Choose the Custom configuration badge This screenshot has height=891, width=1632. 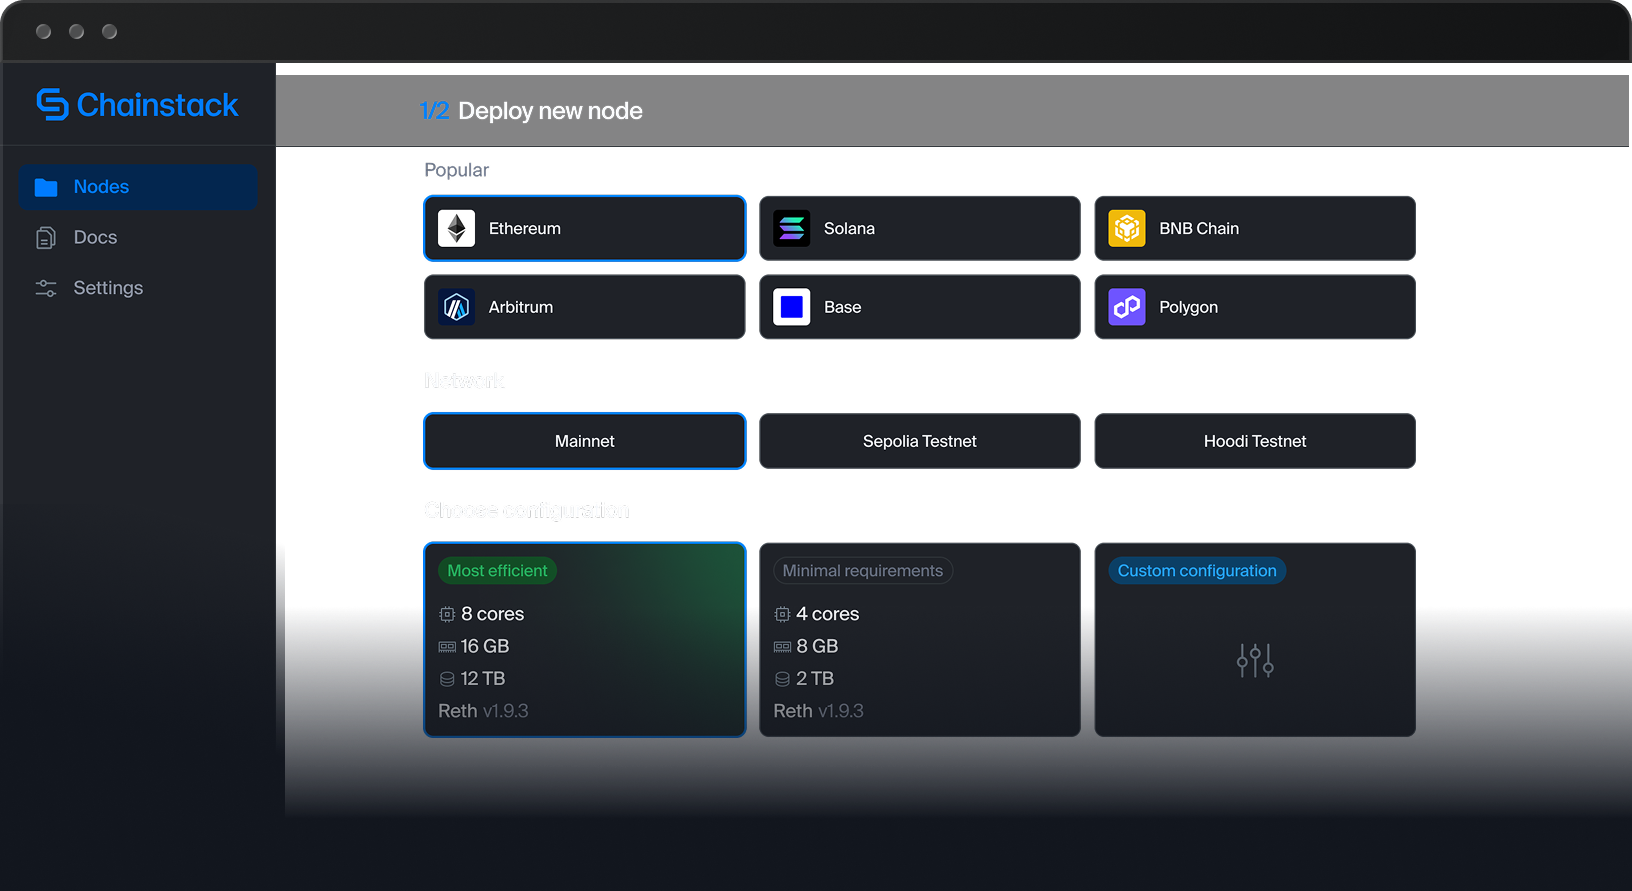(1197, 571)
